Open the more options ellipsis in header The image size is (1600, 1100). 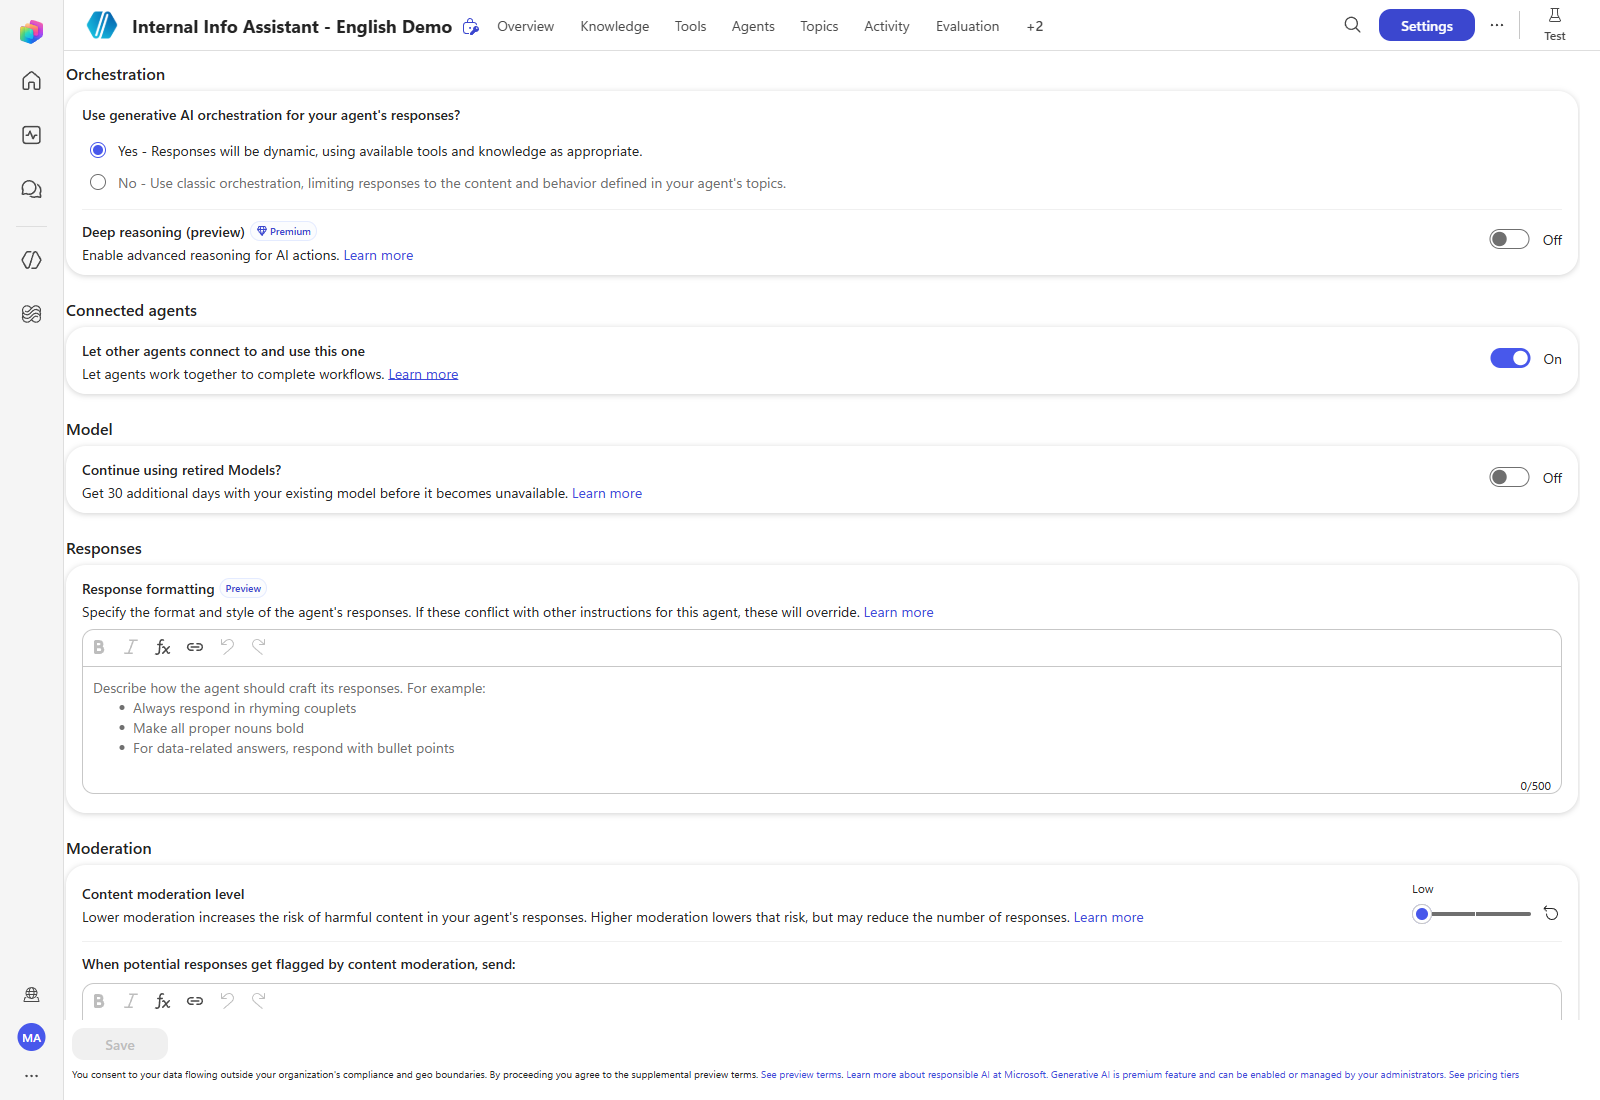(1497, 25)
